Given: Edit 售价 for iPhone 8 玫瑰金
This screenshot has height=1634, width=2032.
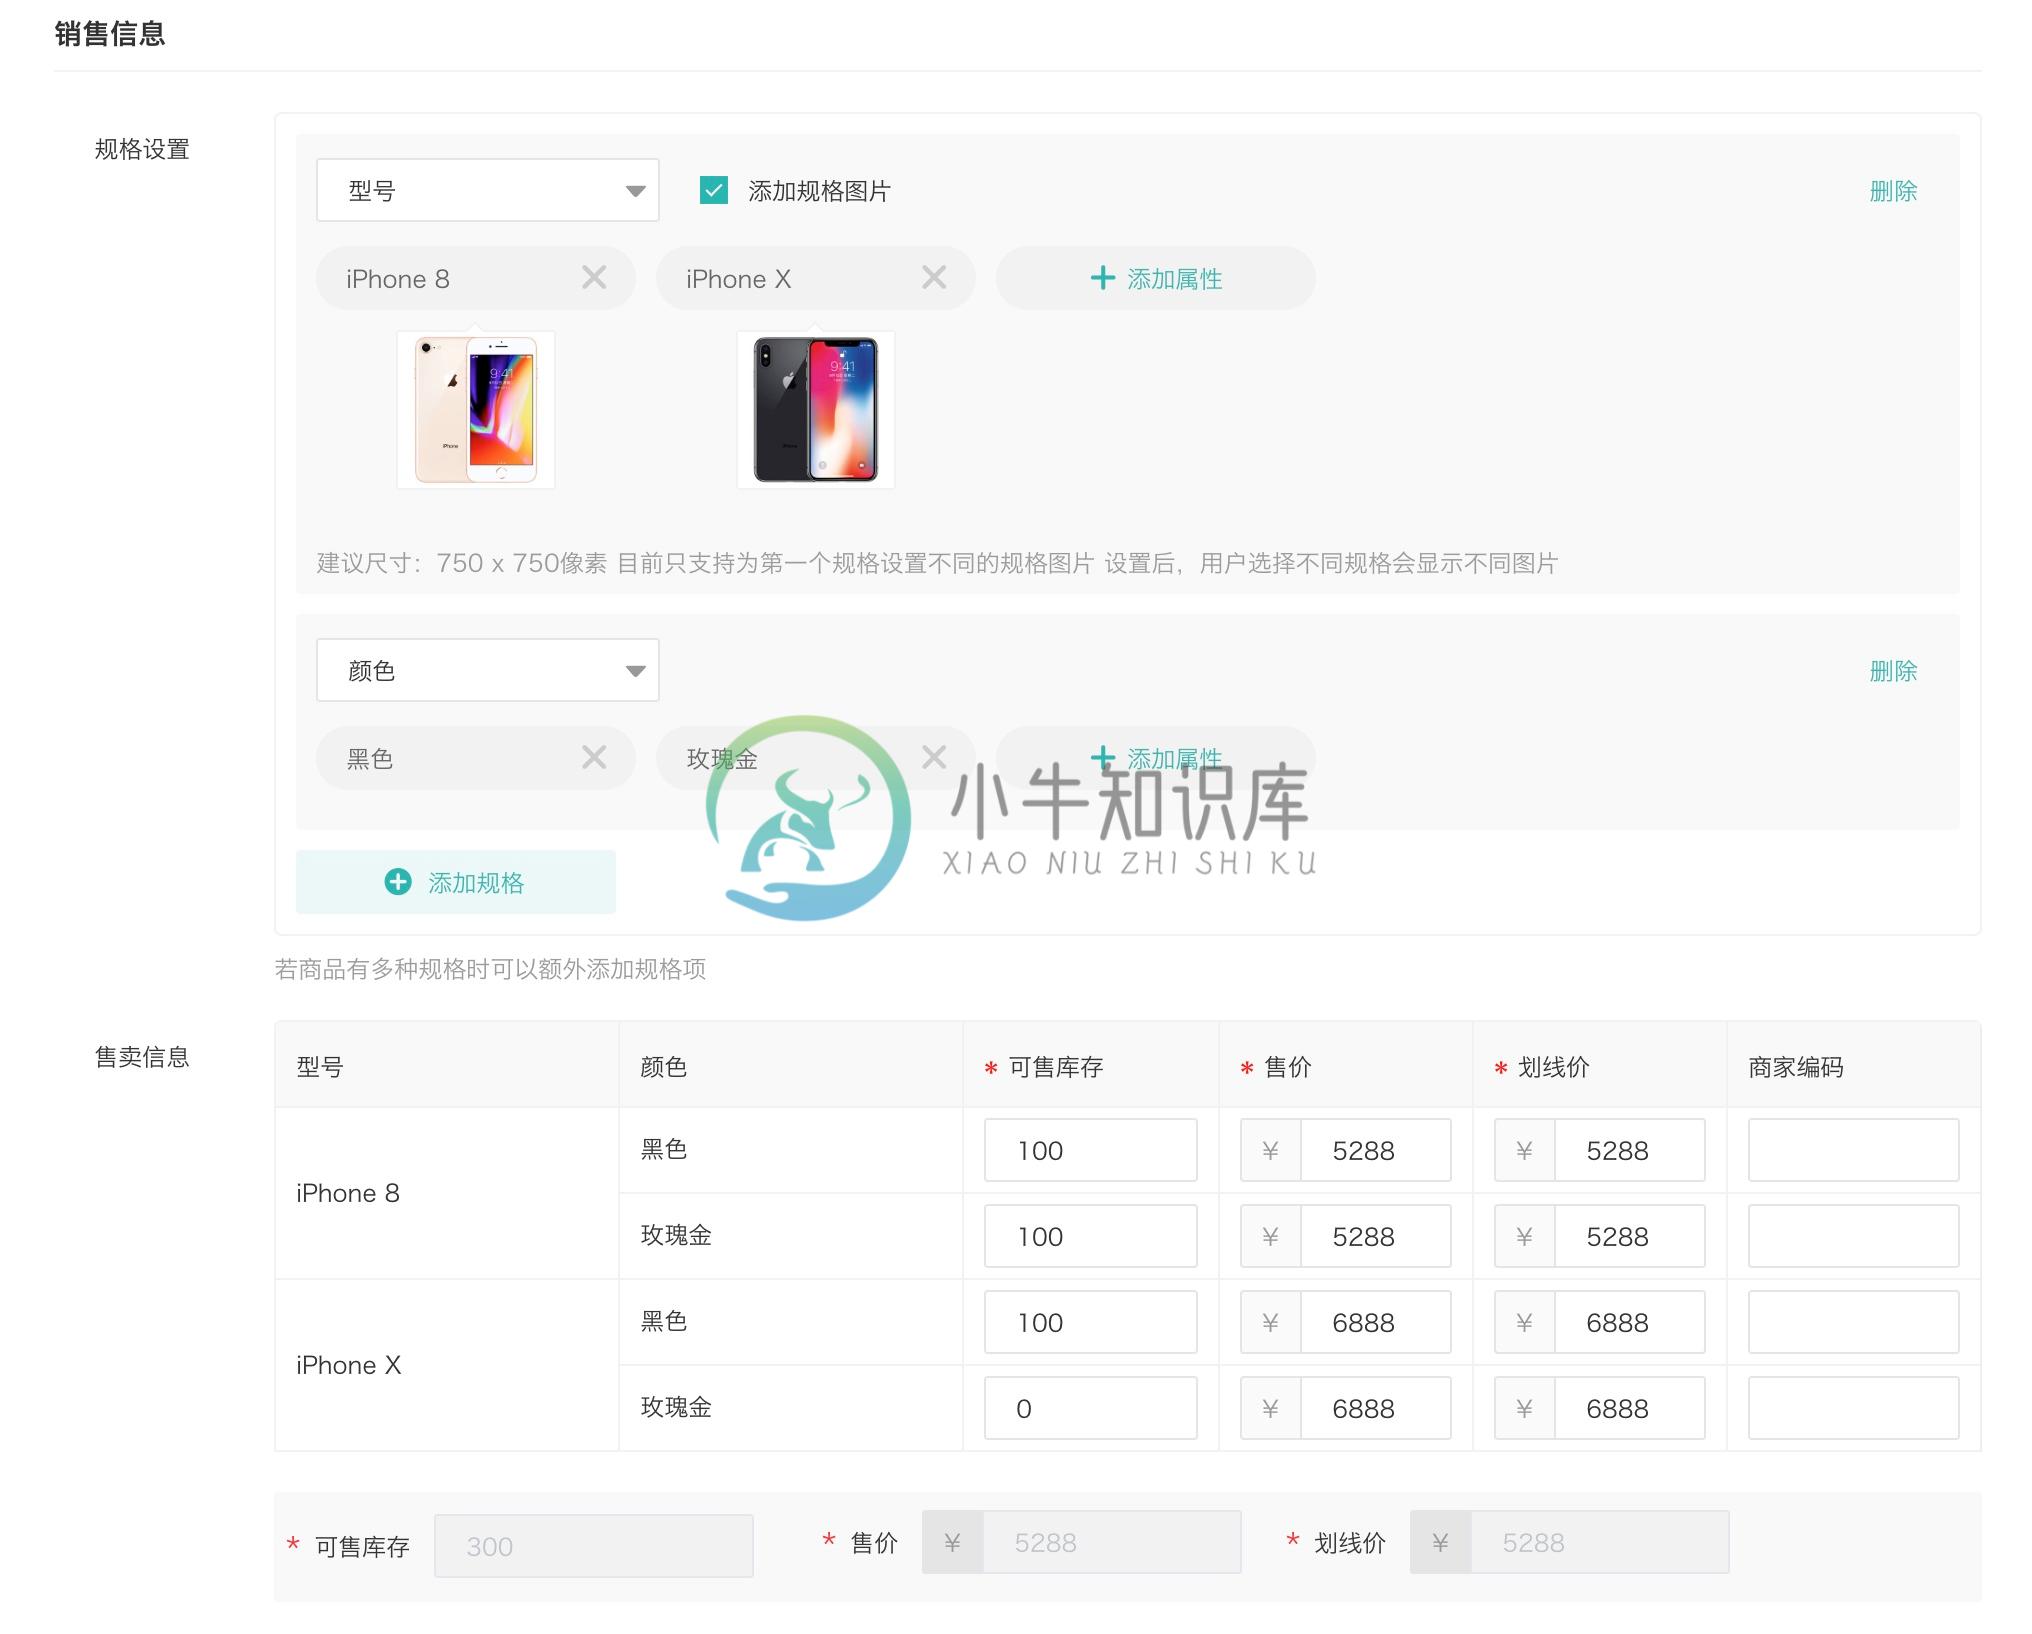Looking at the screenshot, I should pos(1375,1236).
